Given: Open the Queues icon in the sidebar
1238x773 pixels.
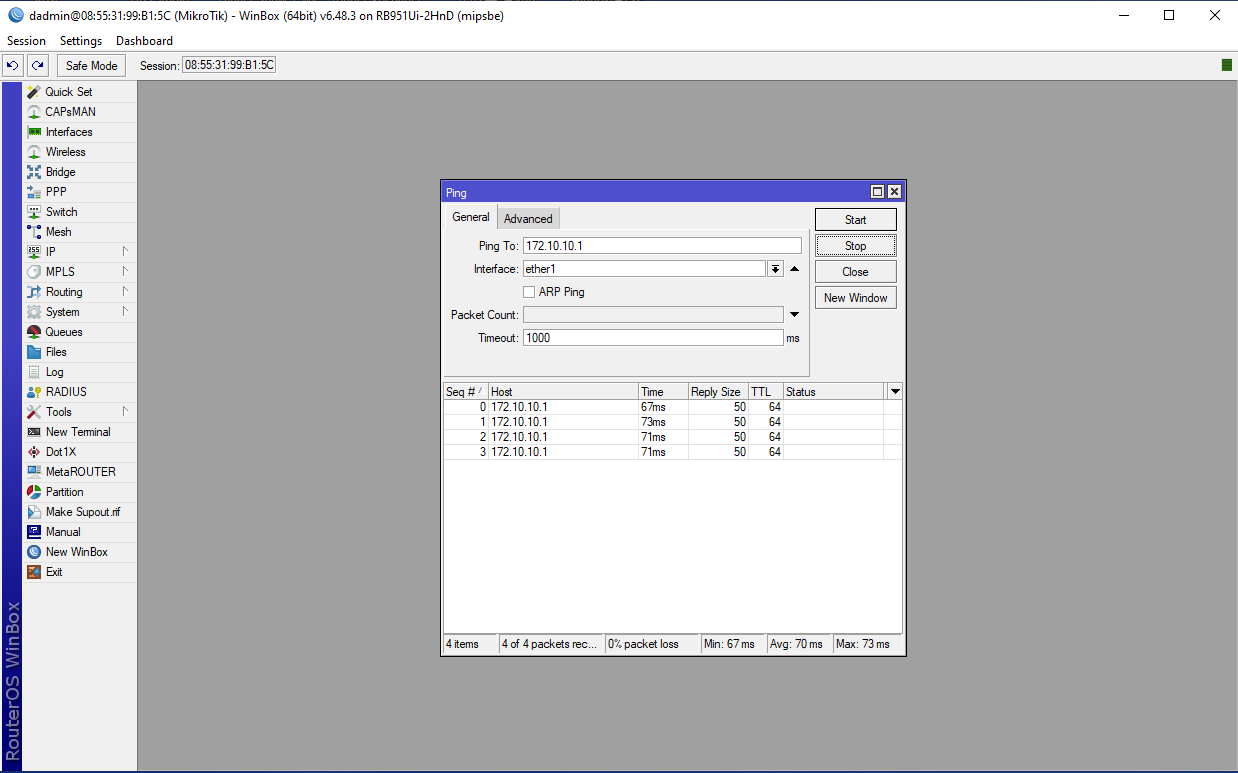Looking at the screenshot, I should pos(34,332).
